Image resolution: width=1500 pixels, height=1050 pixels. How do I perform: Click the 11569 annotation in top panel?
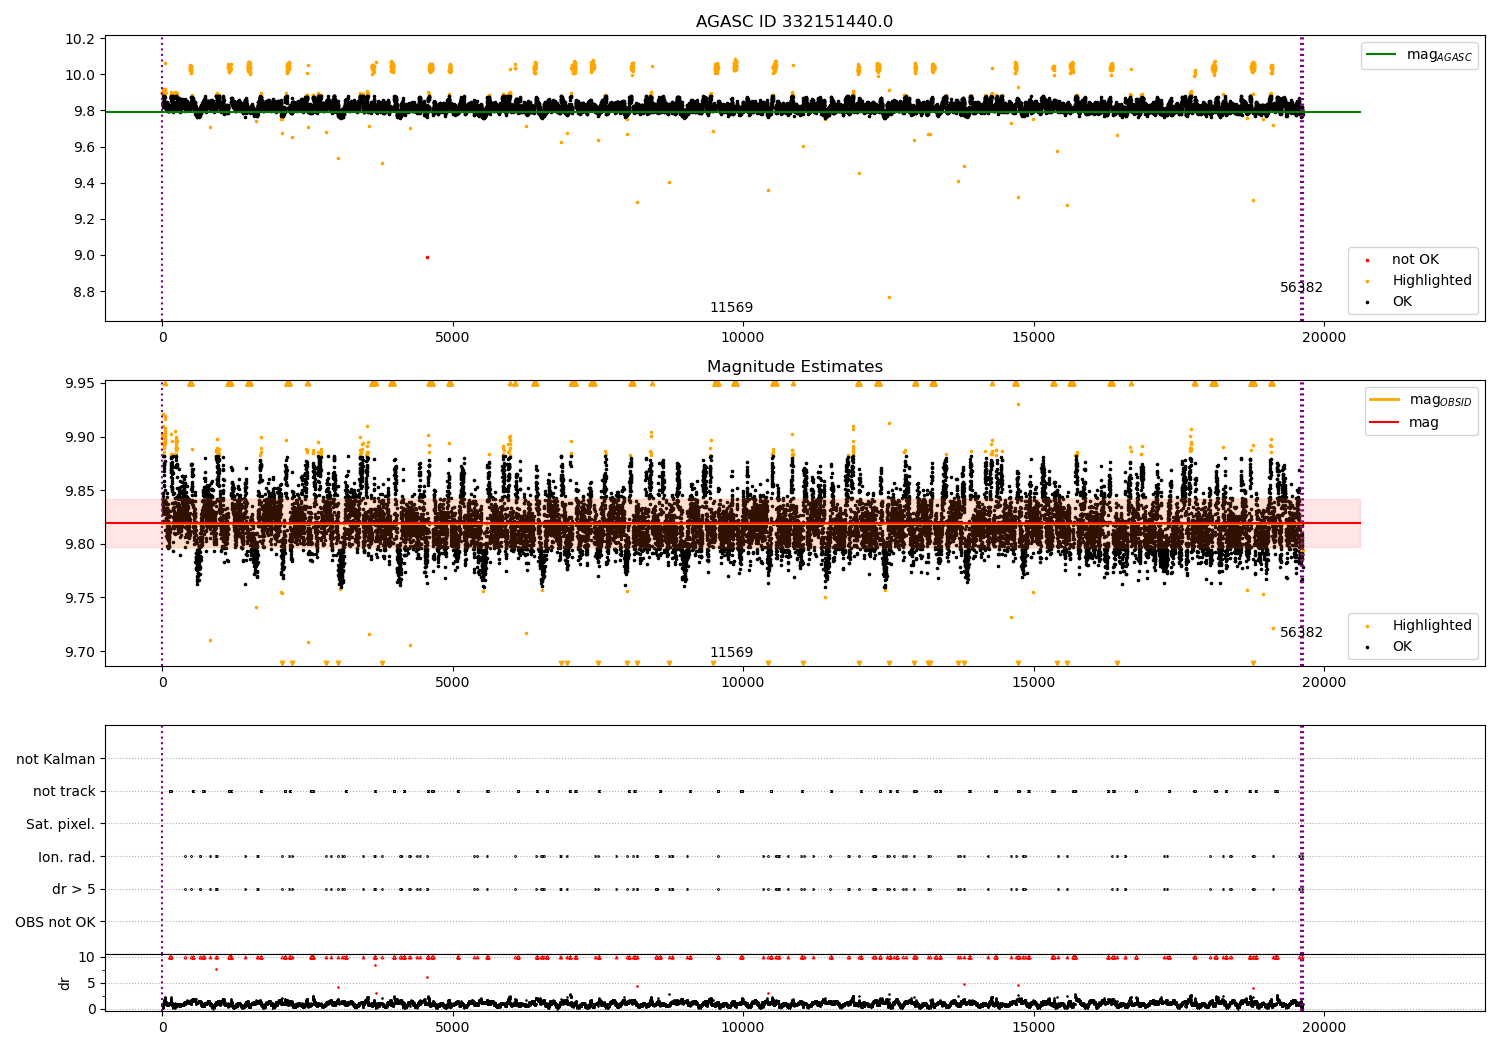click(731, 308)
